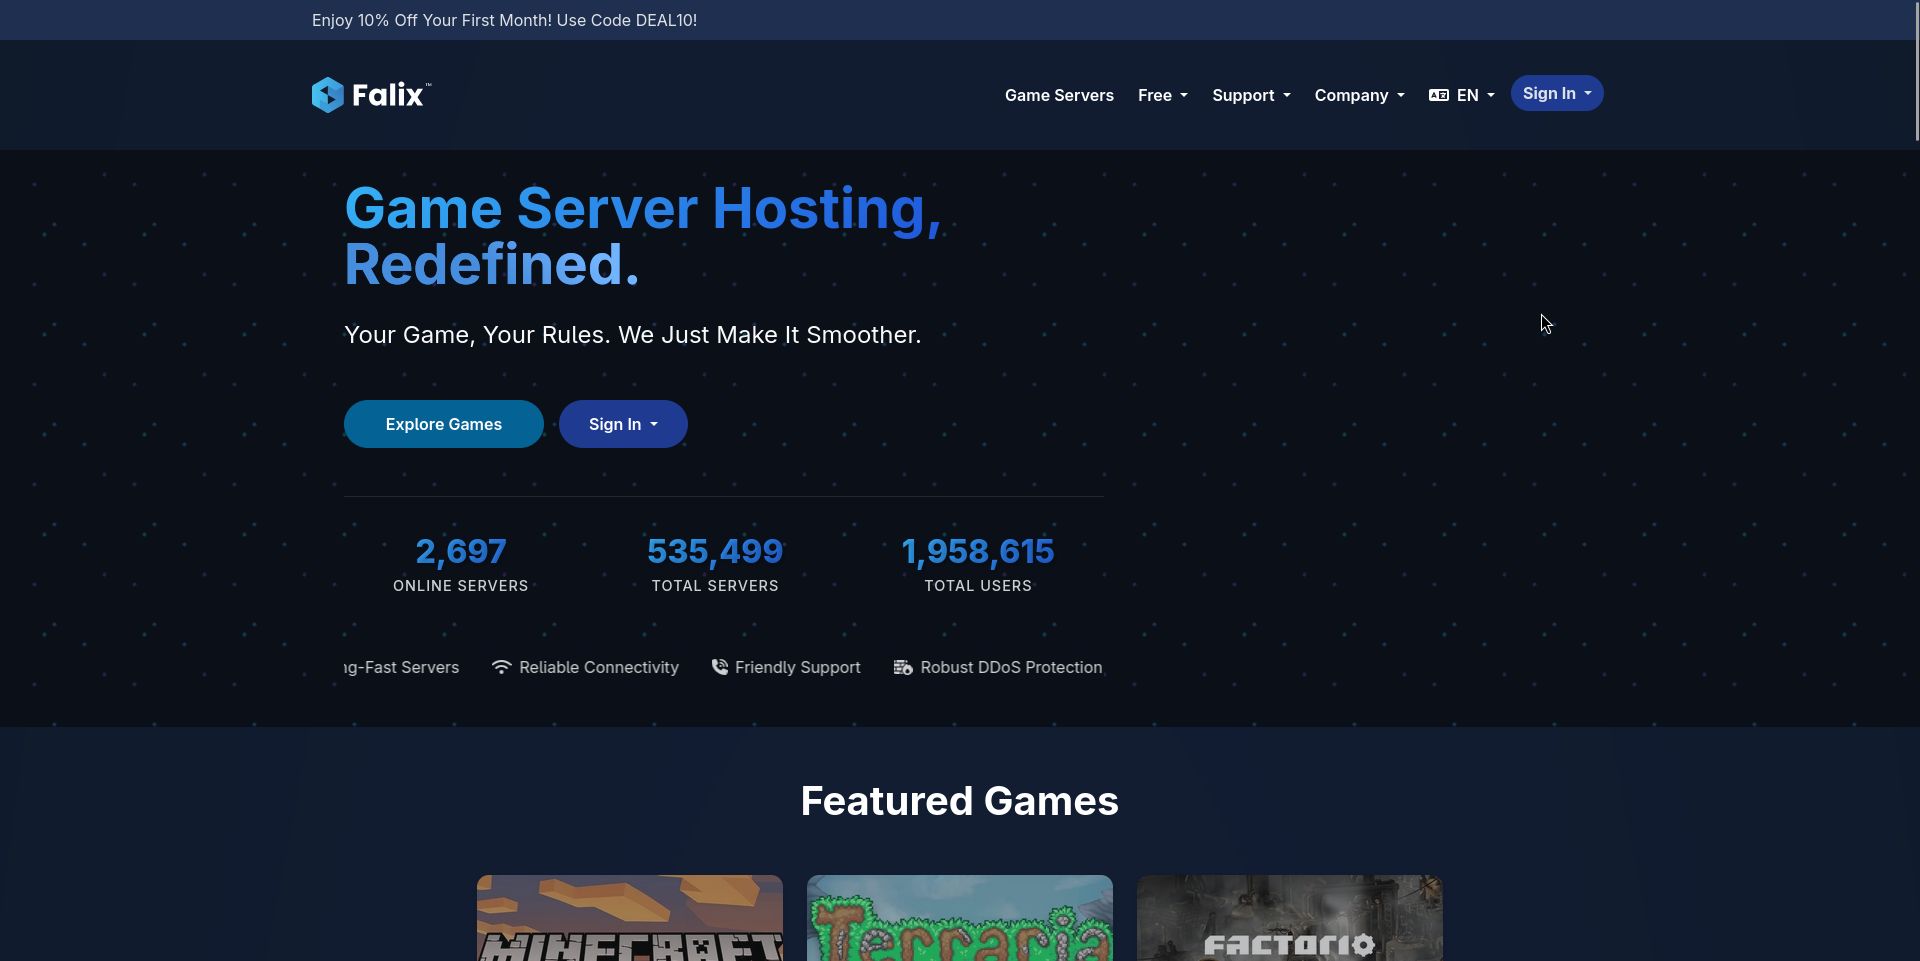Click the Wi-Fi icon beside Reliable Connectivity
The height and width of the screenshot is (961, 1920).
pyautogui.click(x=500, y=667)
